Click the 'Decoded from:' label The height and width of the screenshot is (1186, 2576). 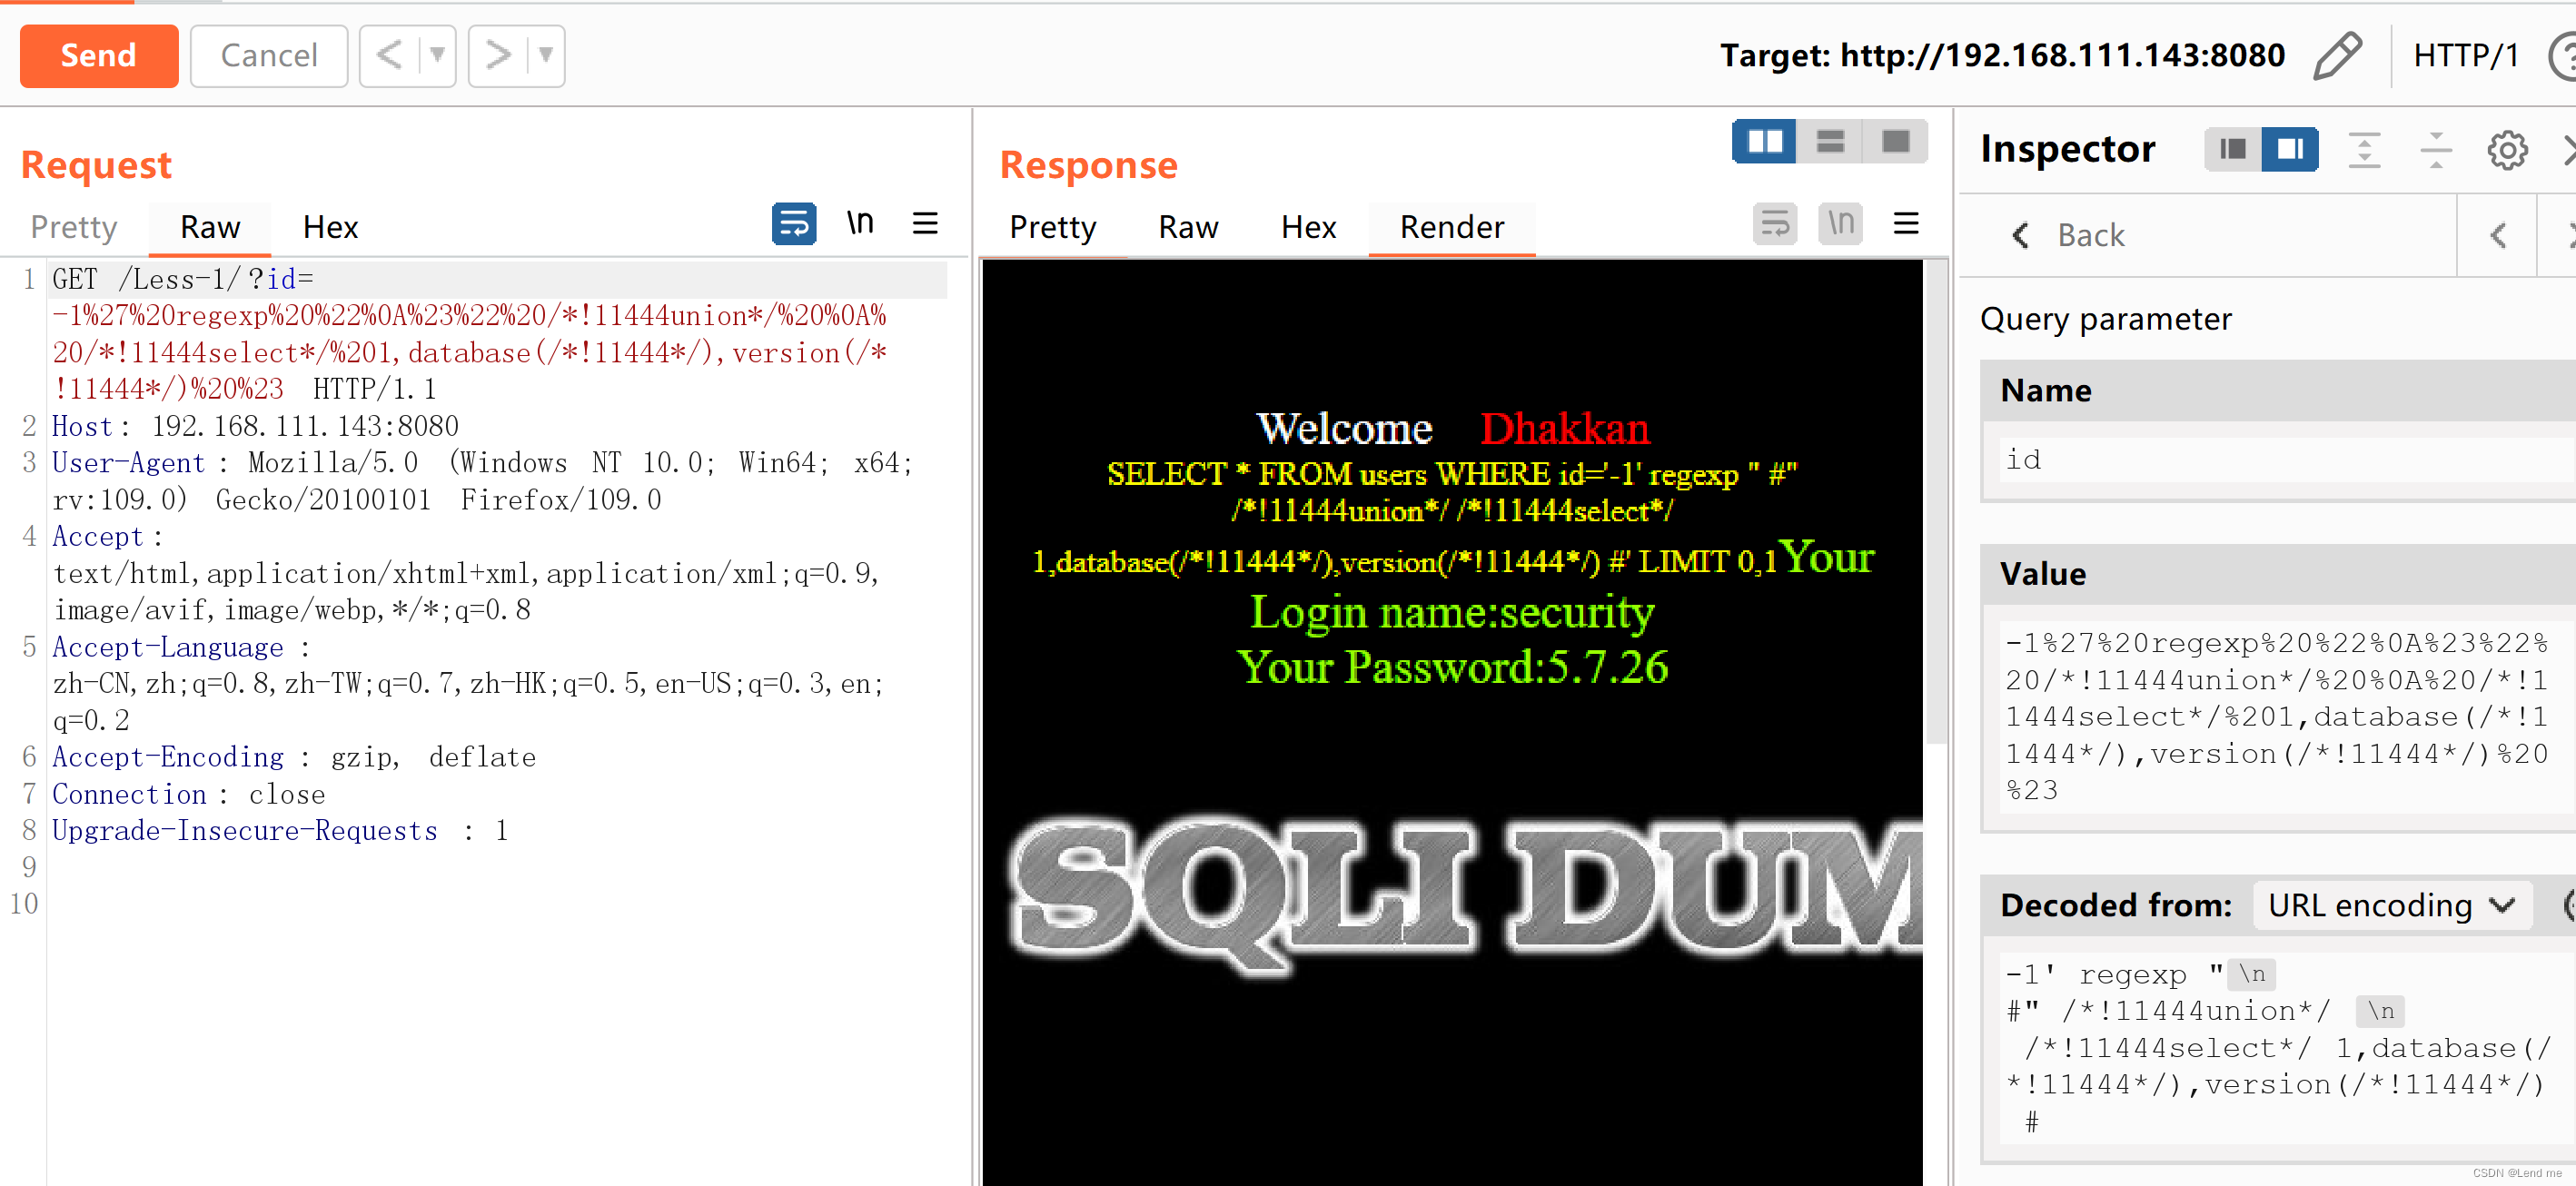(2116, 905)
